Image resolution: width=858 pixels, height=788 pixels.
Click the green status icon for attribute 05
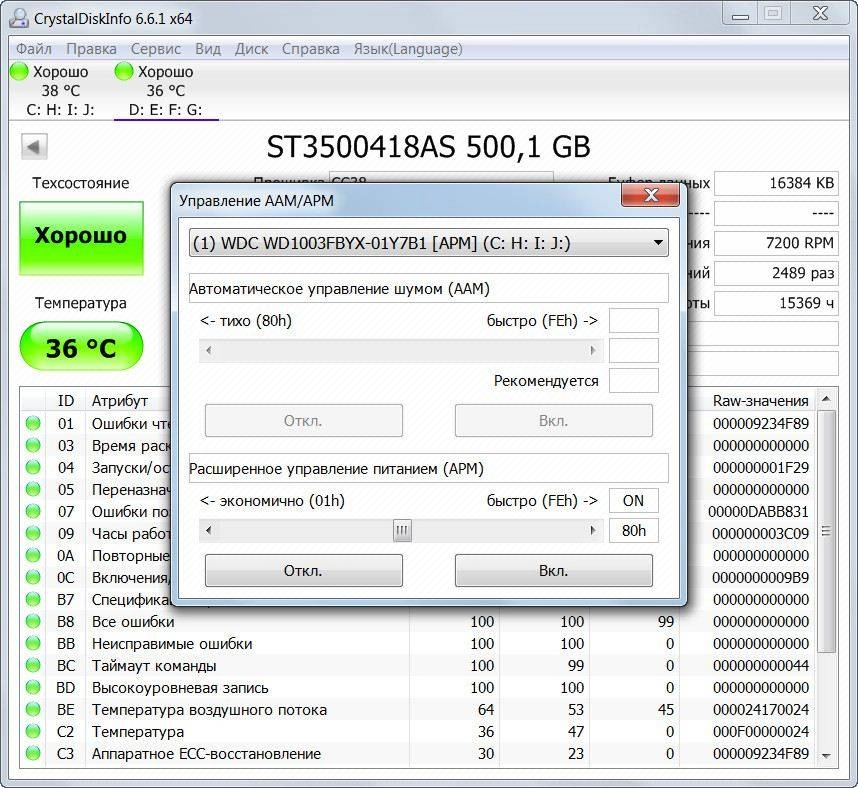click(x=33, y=489)
